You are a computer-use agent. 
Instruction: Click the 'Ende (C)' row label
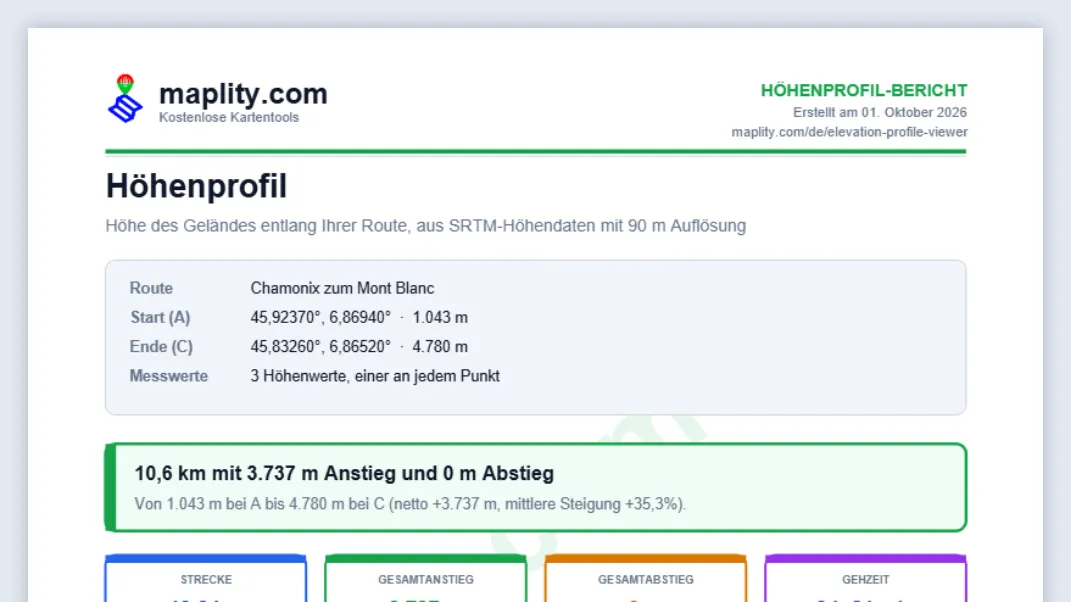tap(161, 347)
